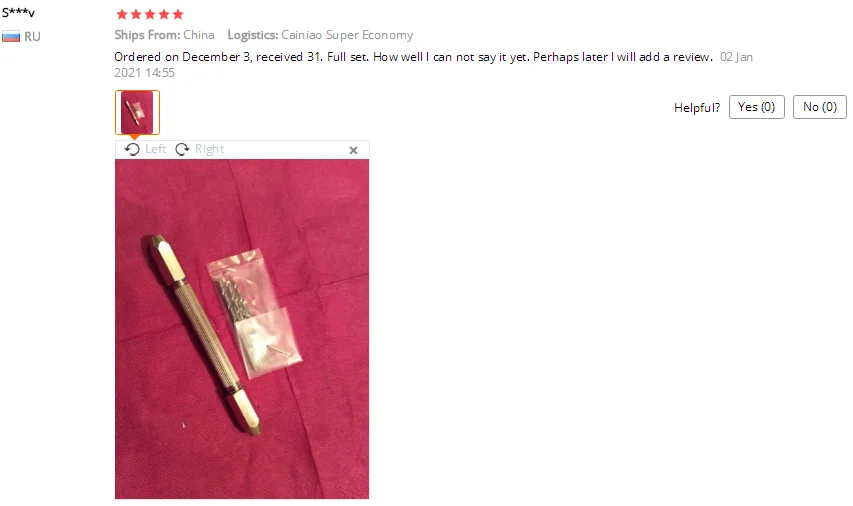Click the third red rating star

pos(150,14)
